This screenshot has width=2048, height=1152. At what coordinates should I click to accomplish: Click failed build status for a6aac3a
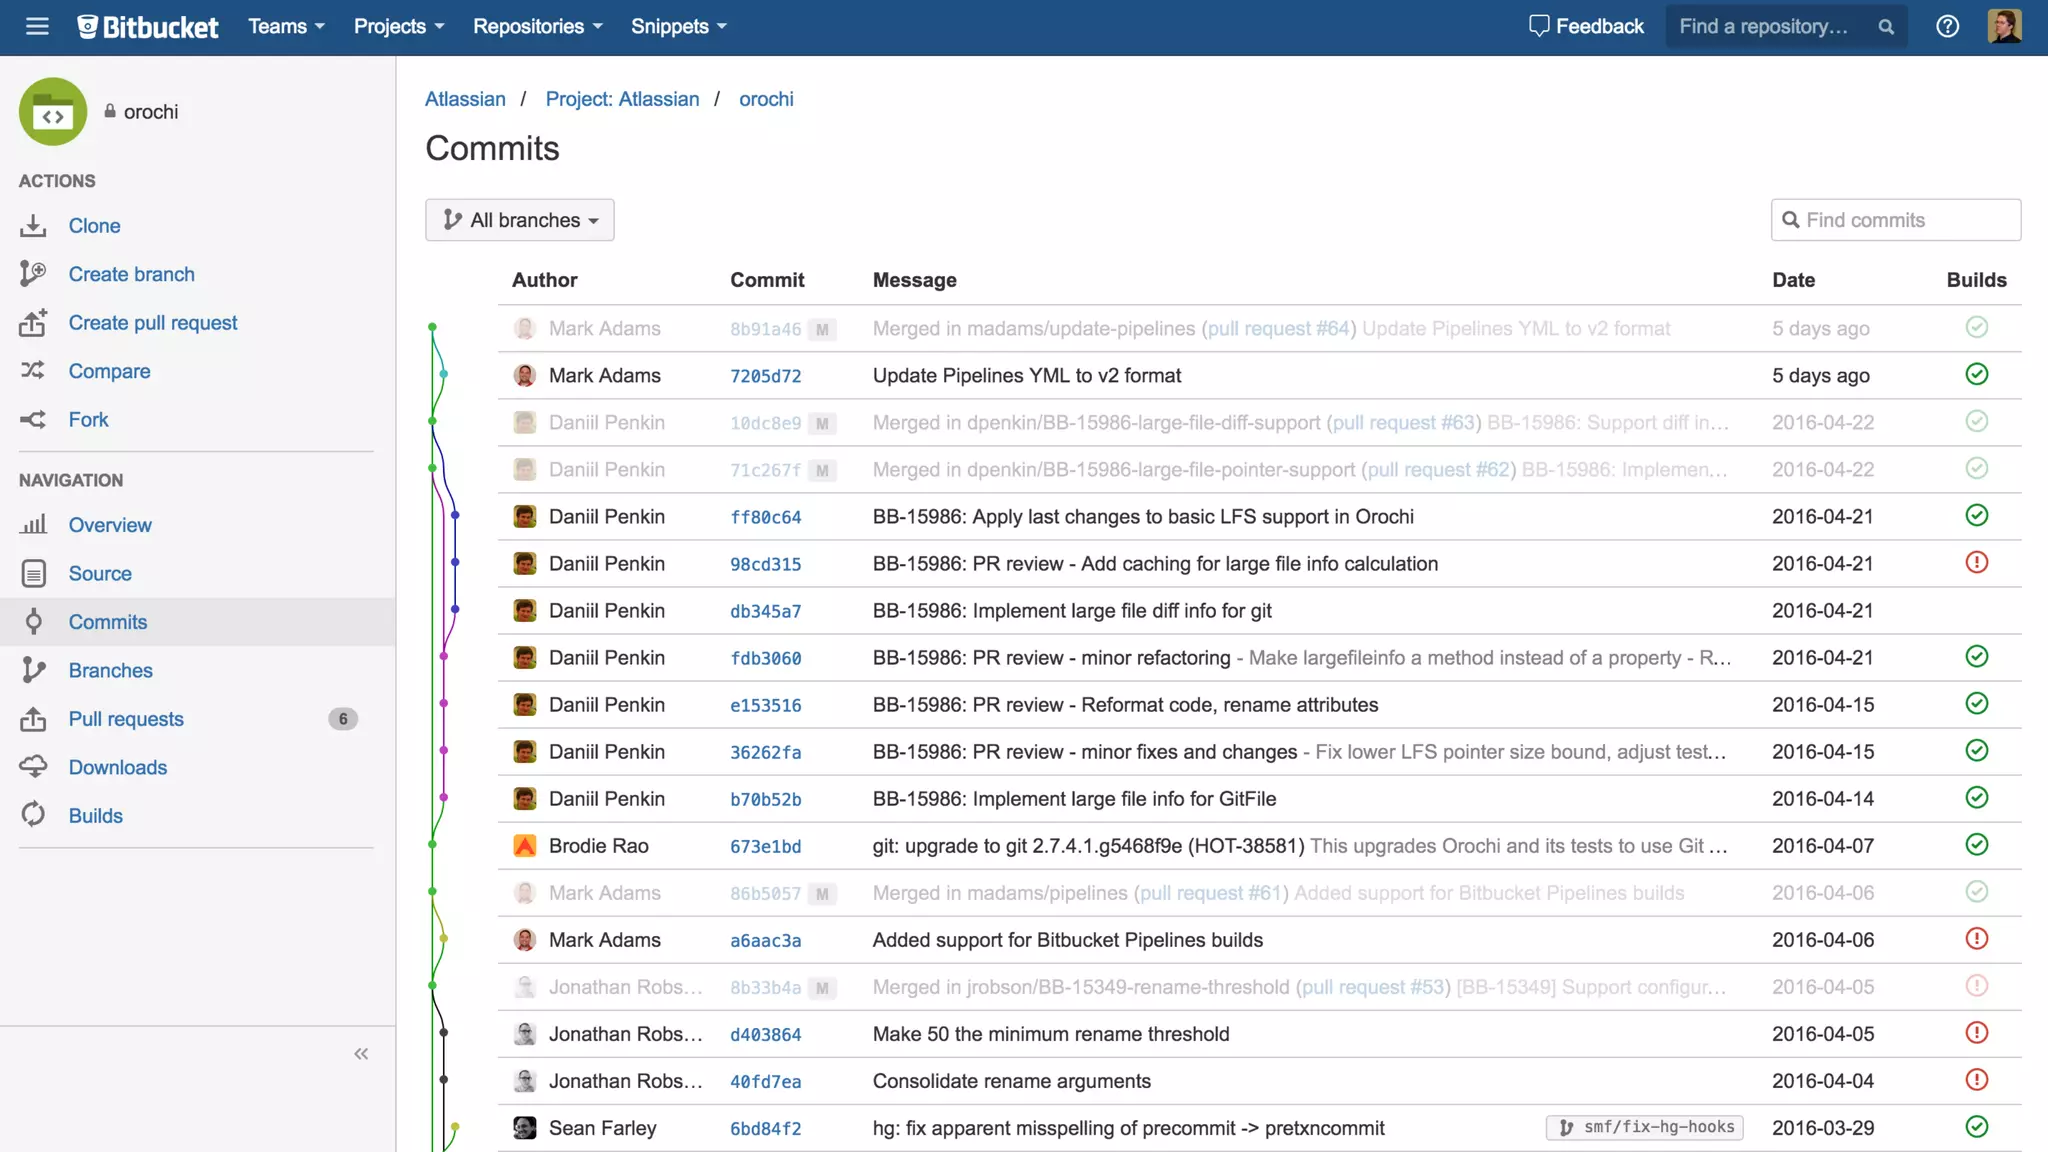[1976, 939]
